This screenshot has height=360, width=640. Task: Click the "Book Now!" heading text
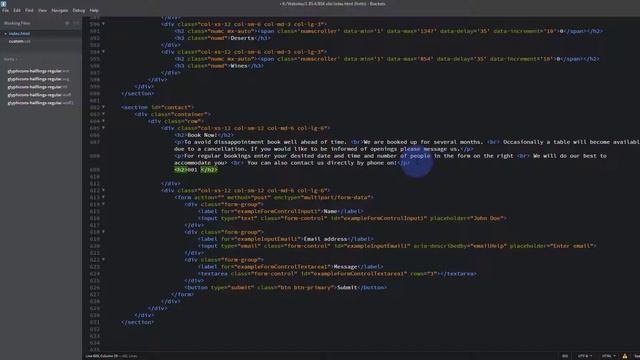[x=202, y=135]
